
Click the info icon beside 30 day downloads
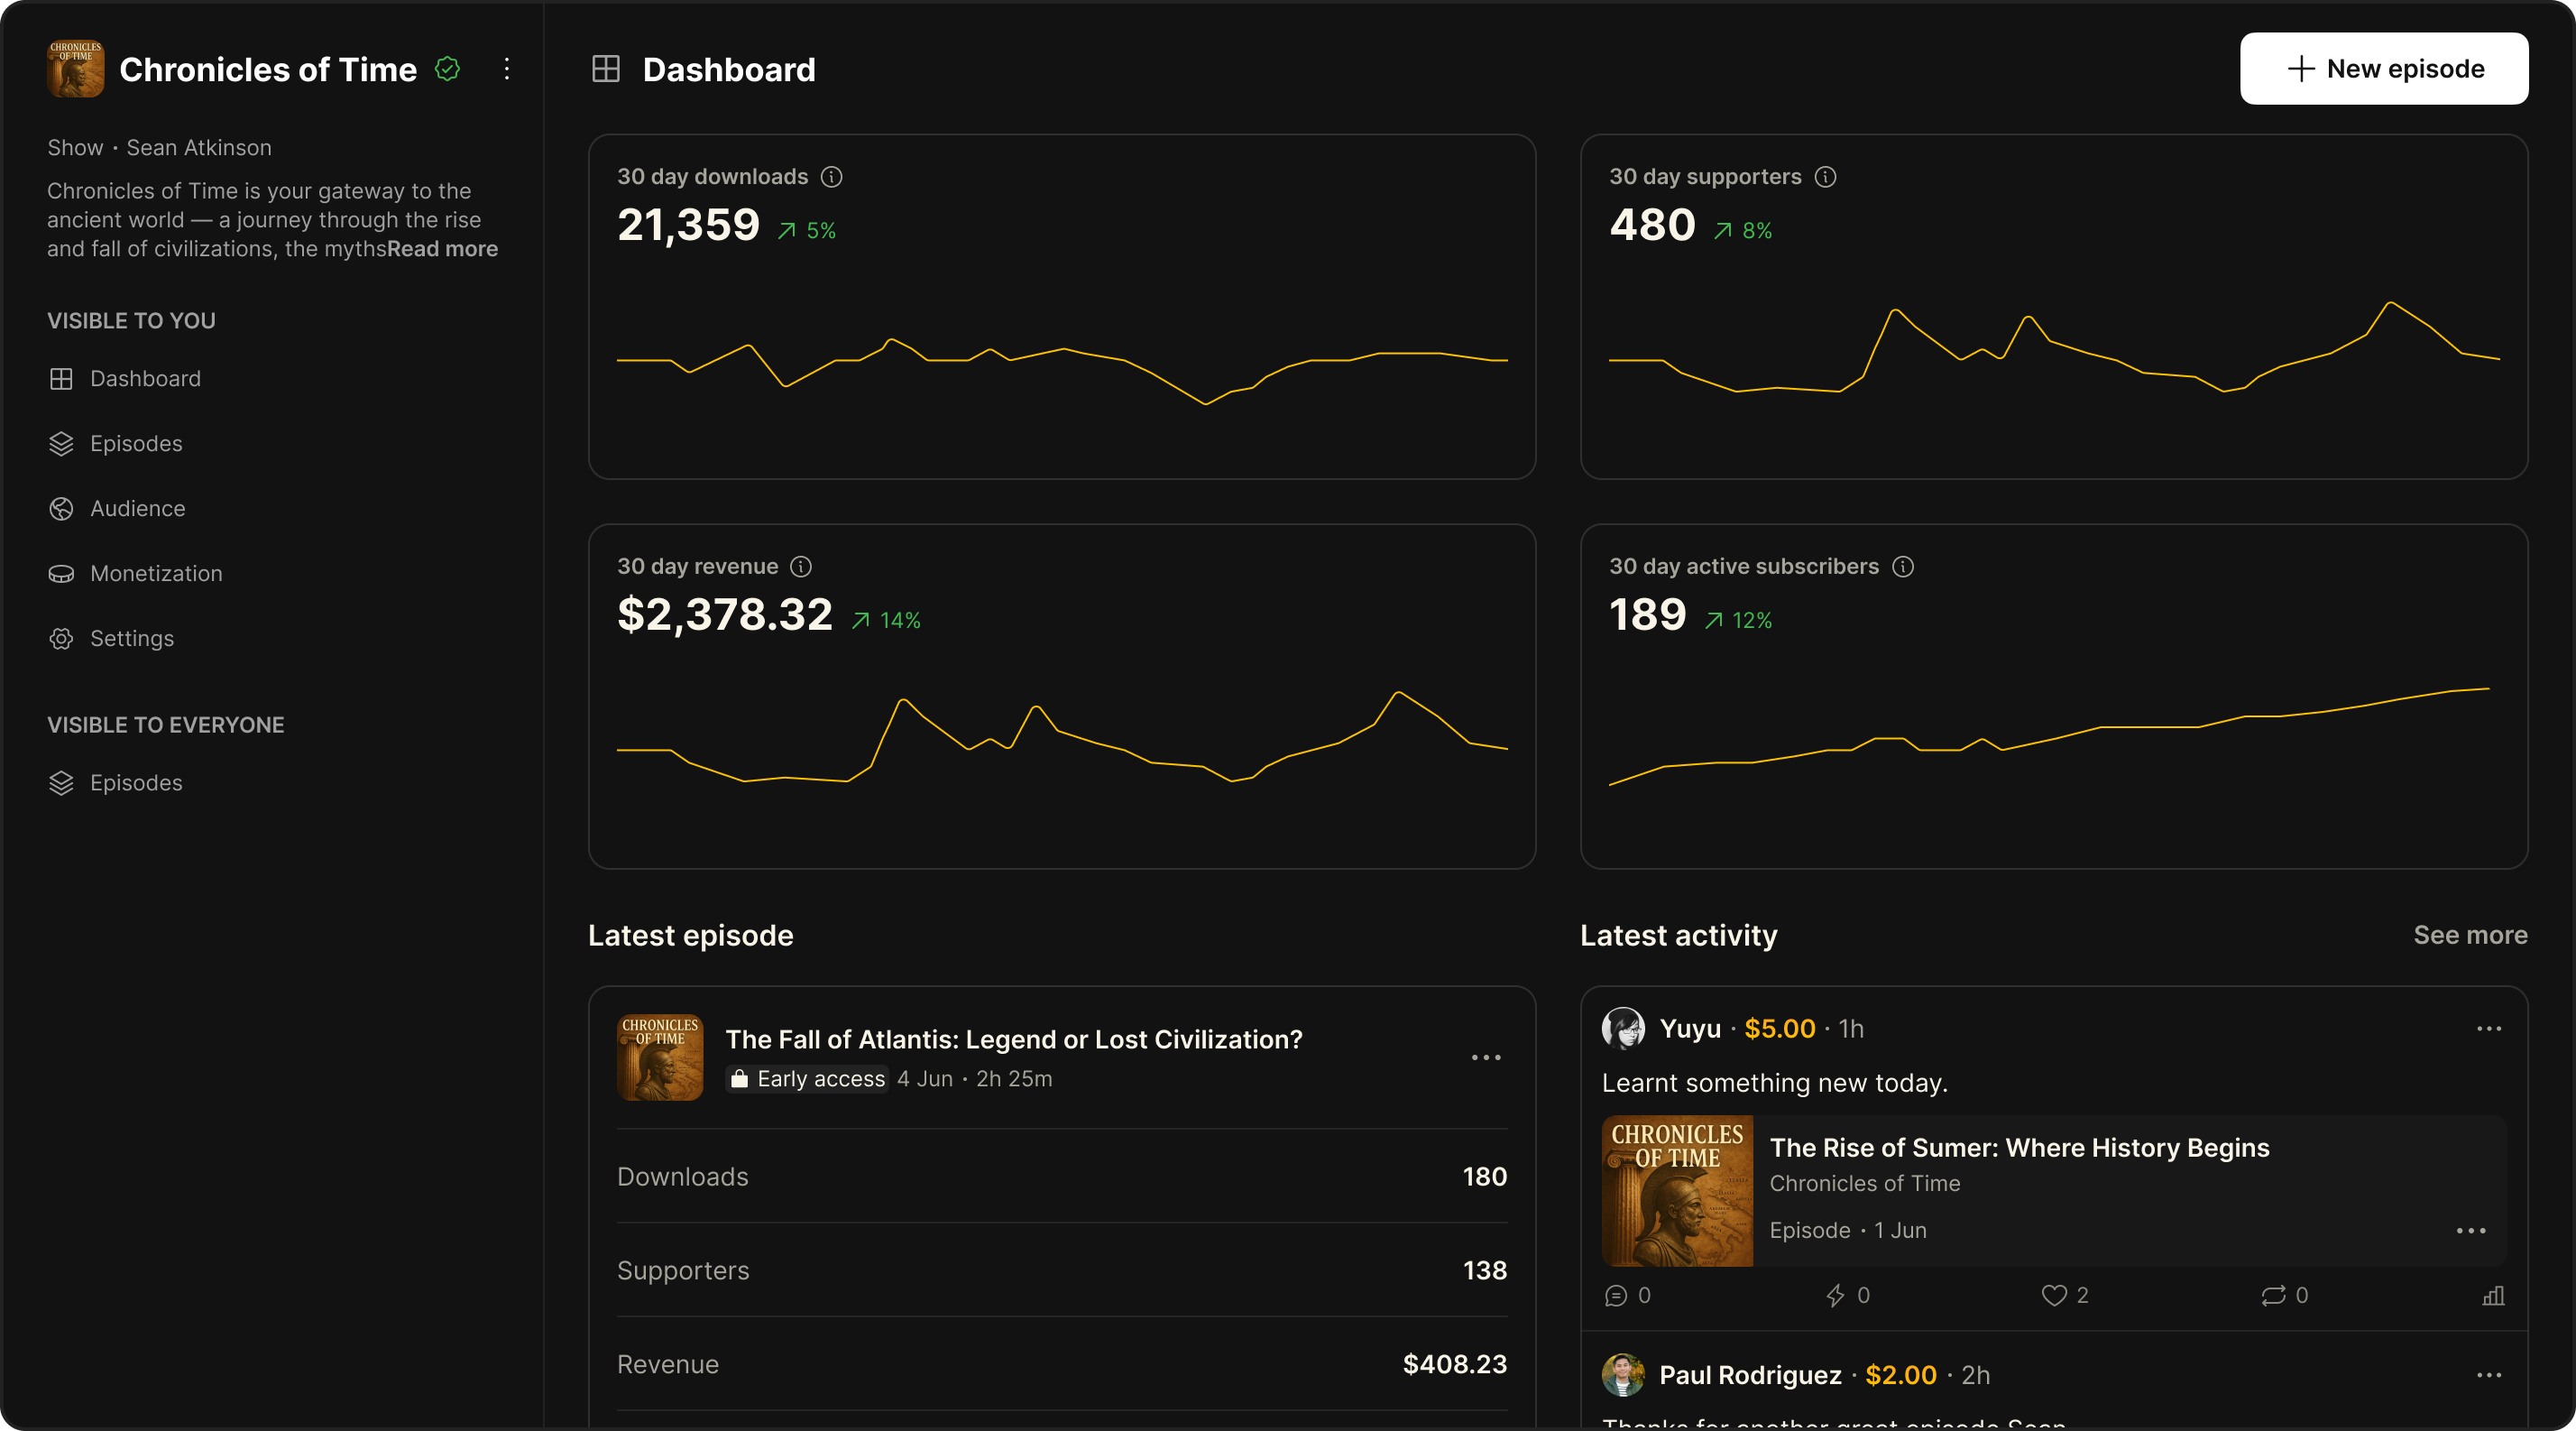[x=831, y=177]
